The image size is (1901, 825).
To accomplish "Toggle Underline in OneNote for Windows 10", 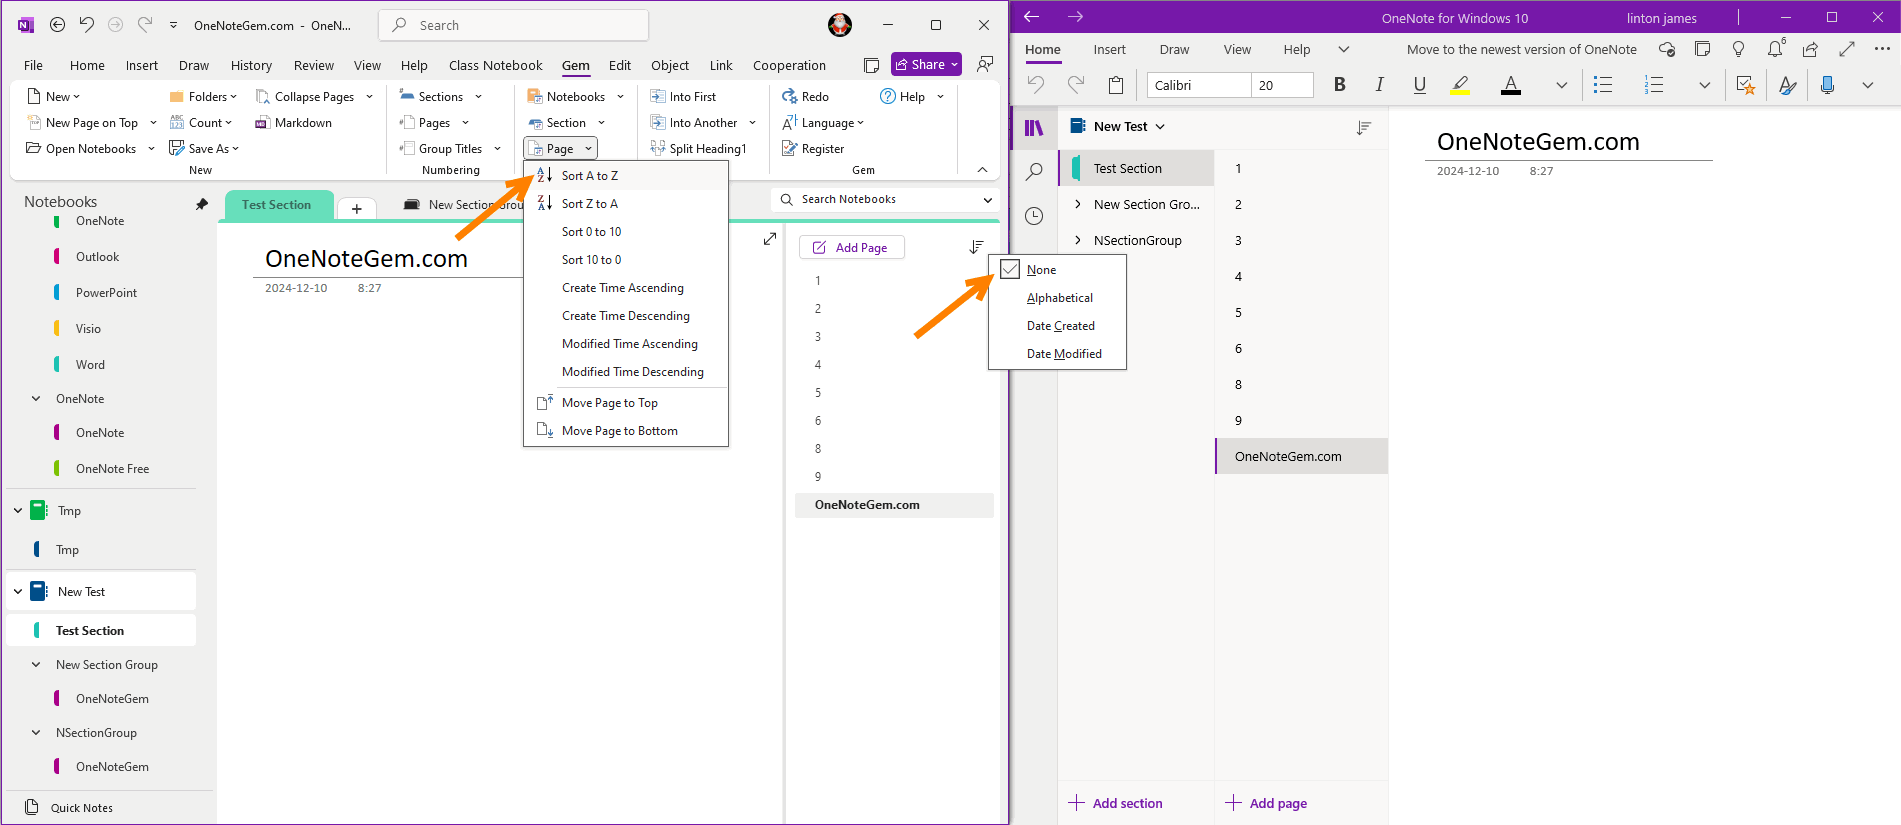I will [1419, 85].
